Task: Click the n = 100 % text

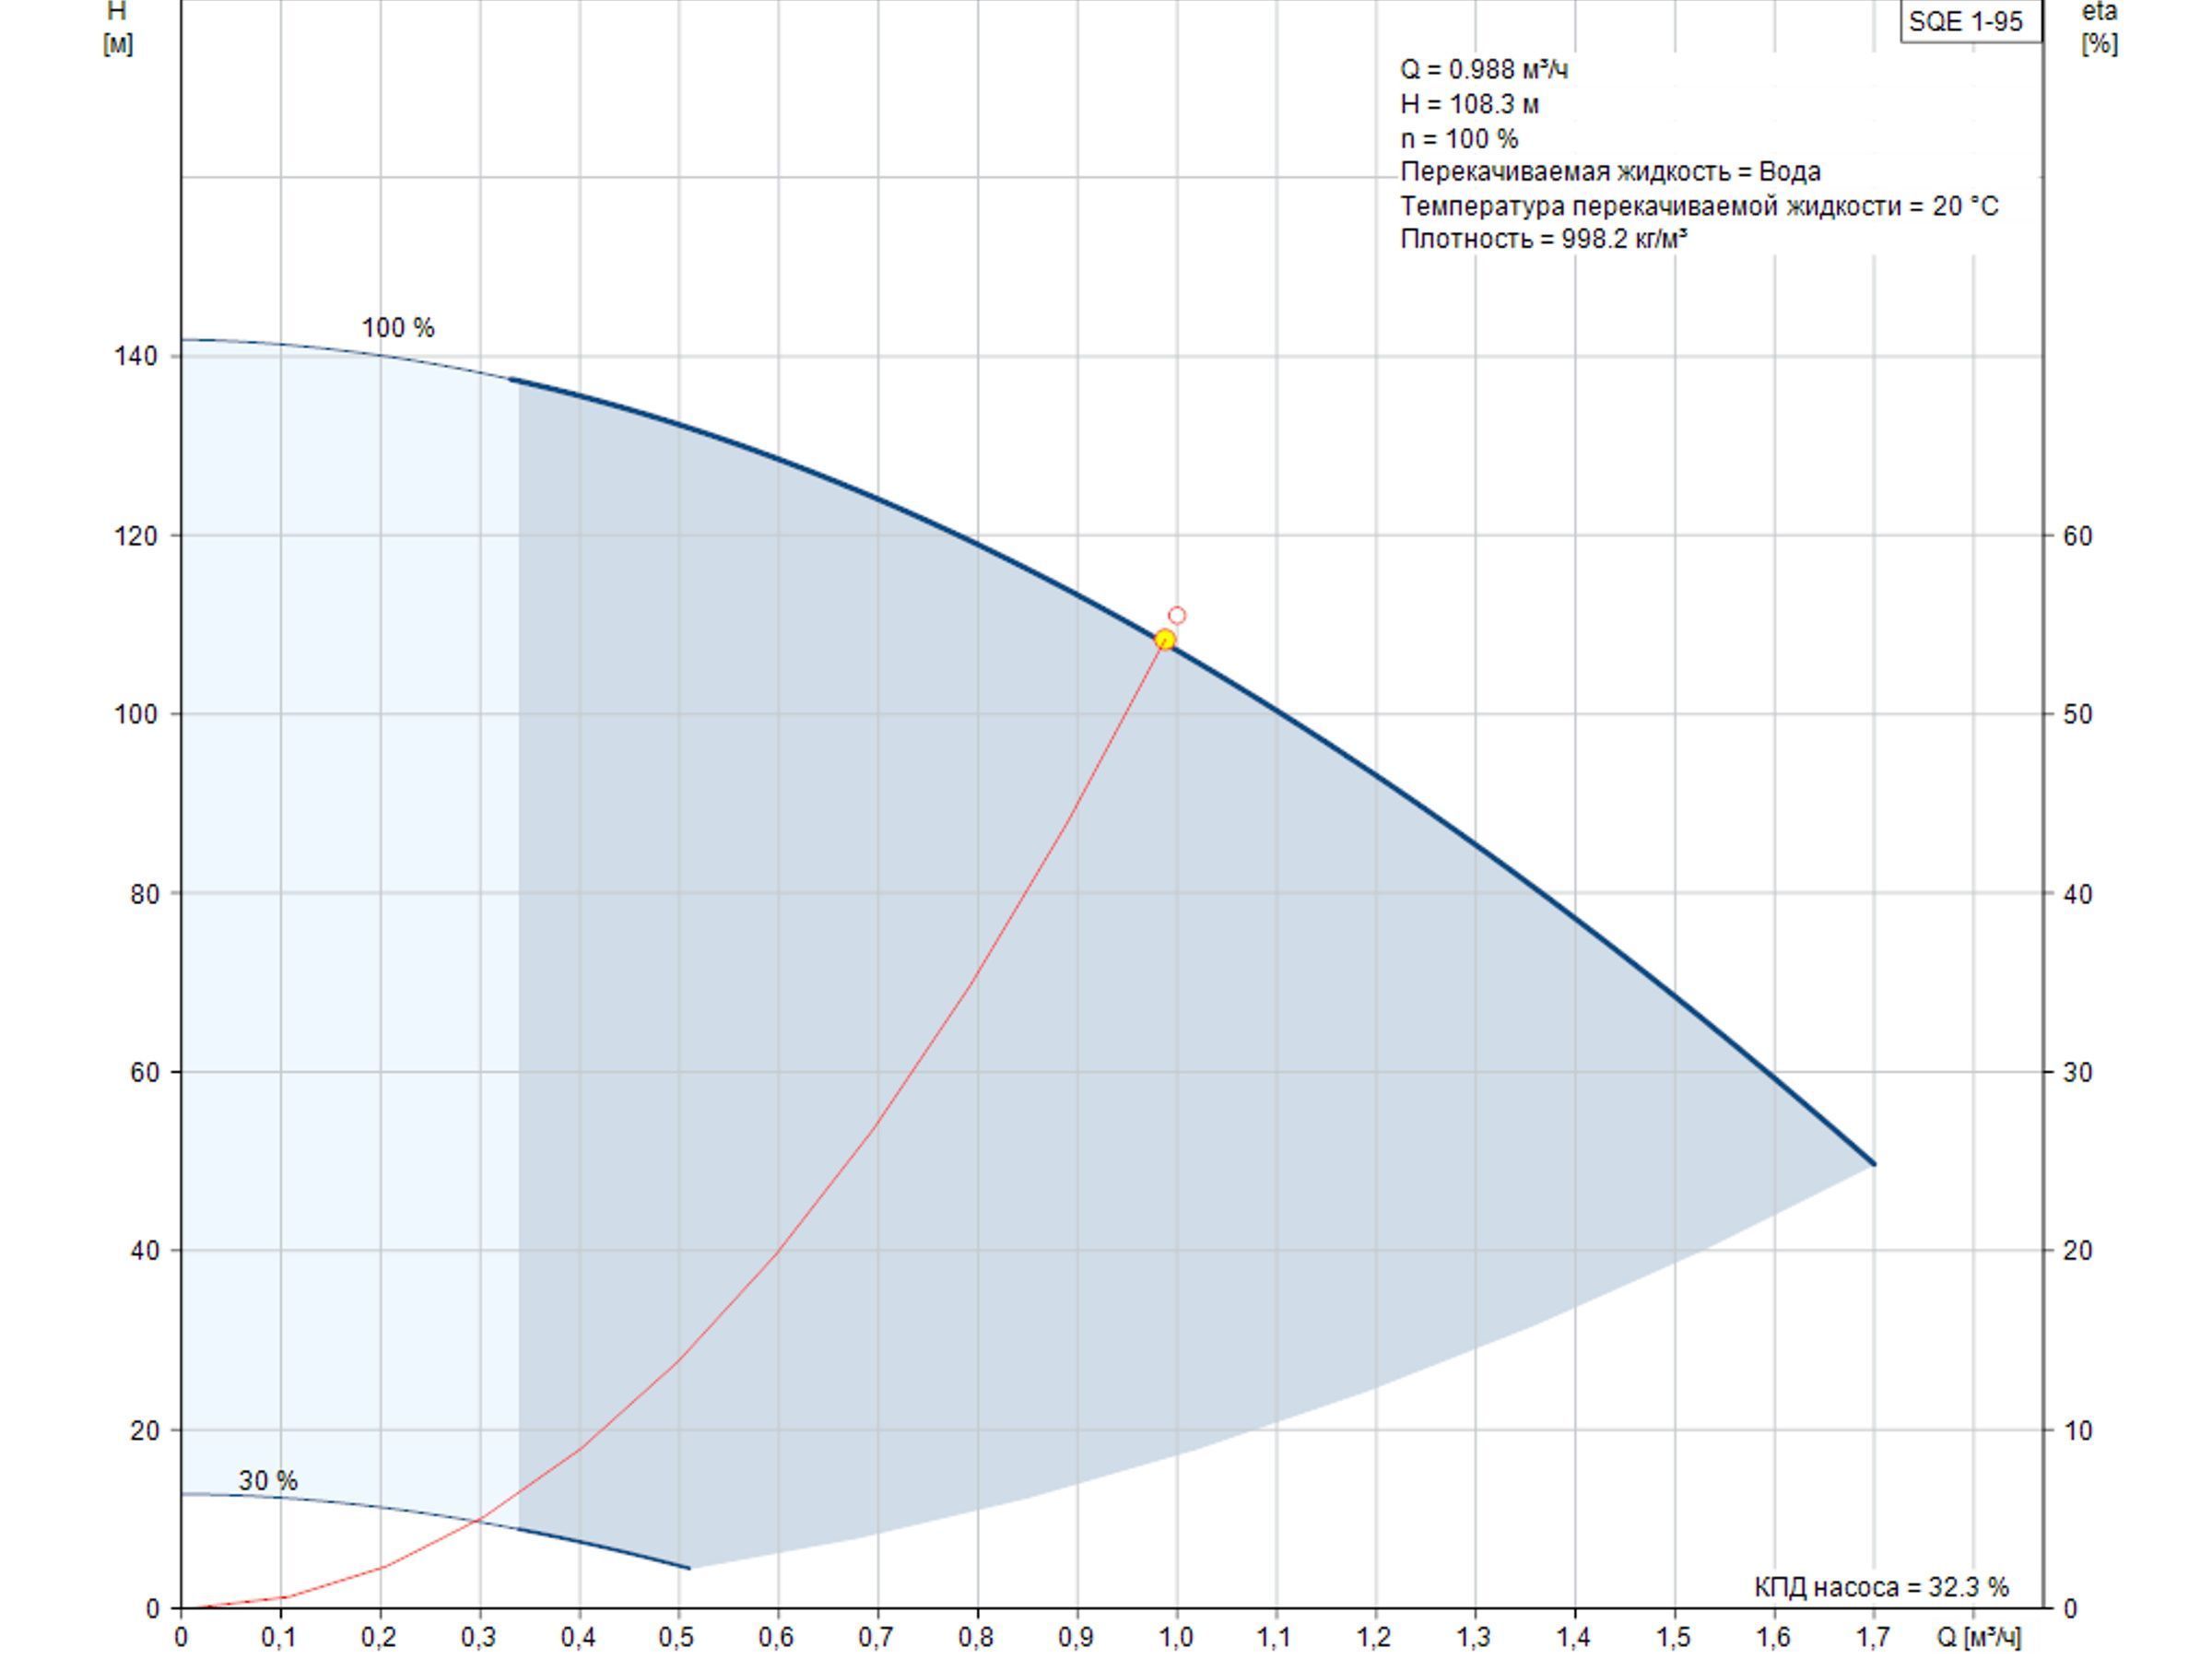Action: 1459,138
